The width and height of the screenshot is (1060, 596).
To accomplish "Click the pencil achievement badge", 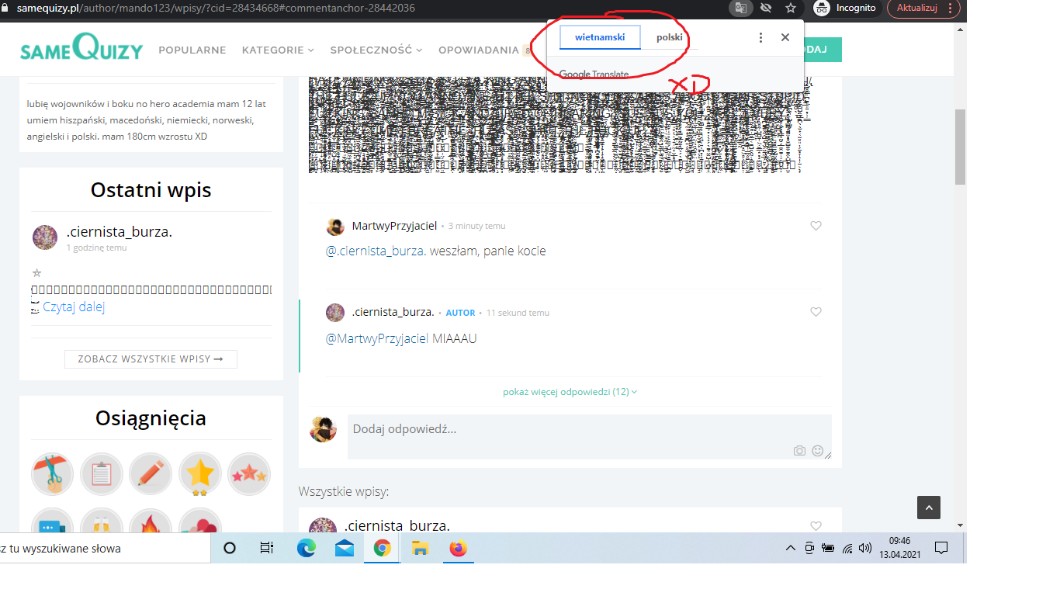I will [151, 474].
